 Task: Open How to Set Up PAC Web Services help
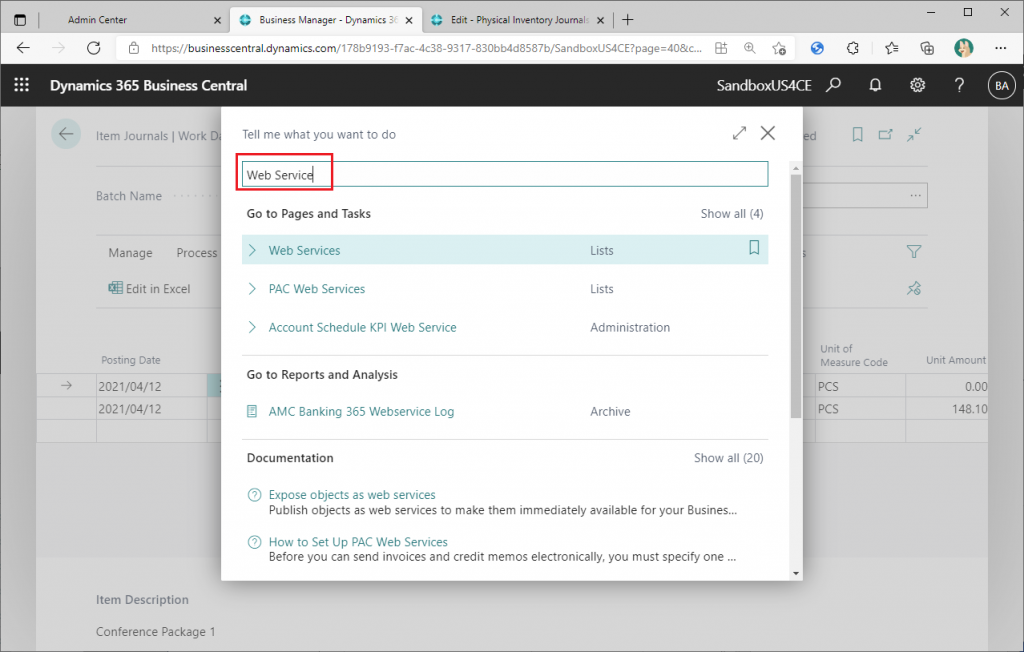(x=358, y=542)
